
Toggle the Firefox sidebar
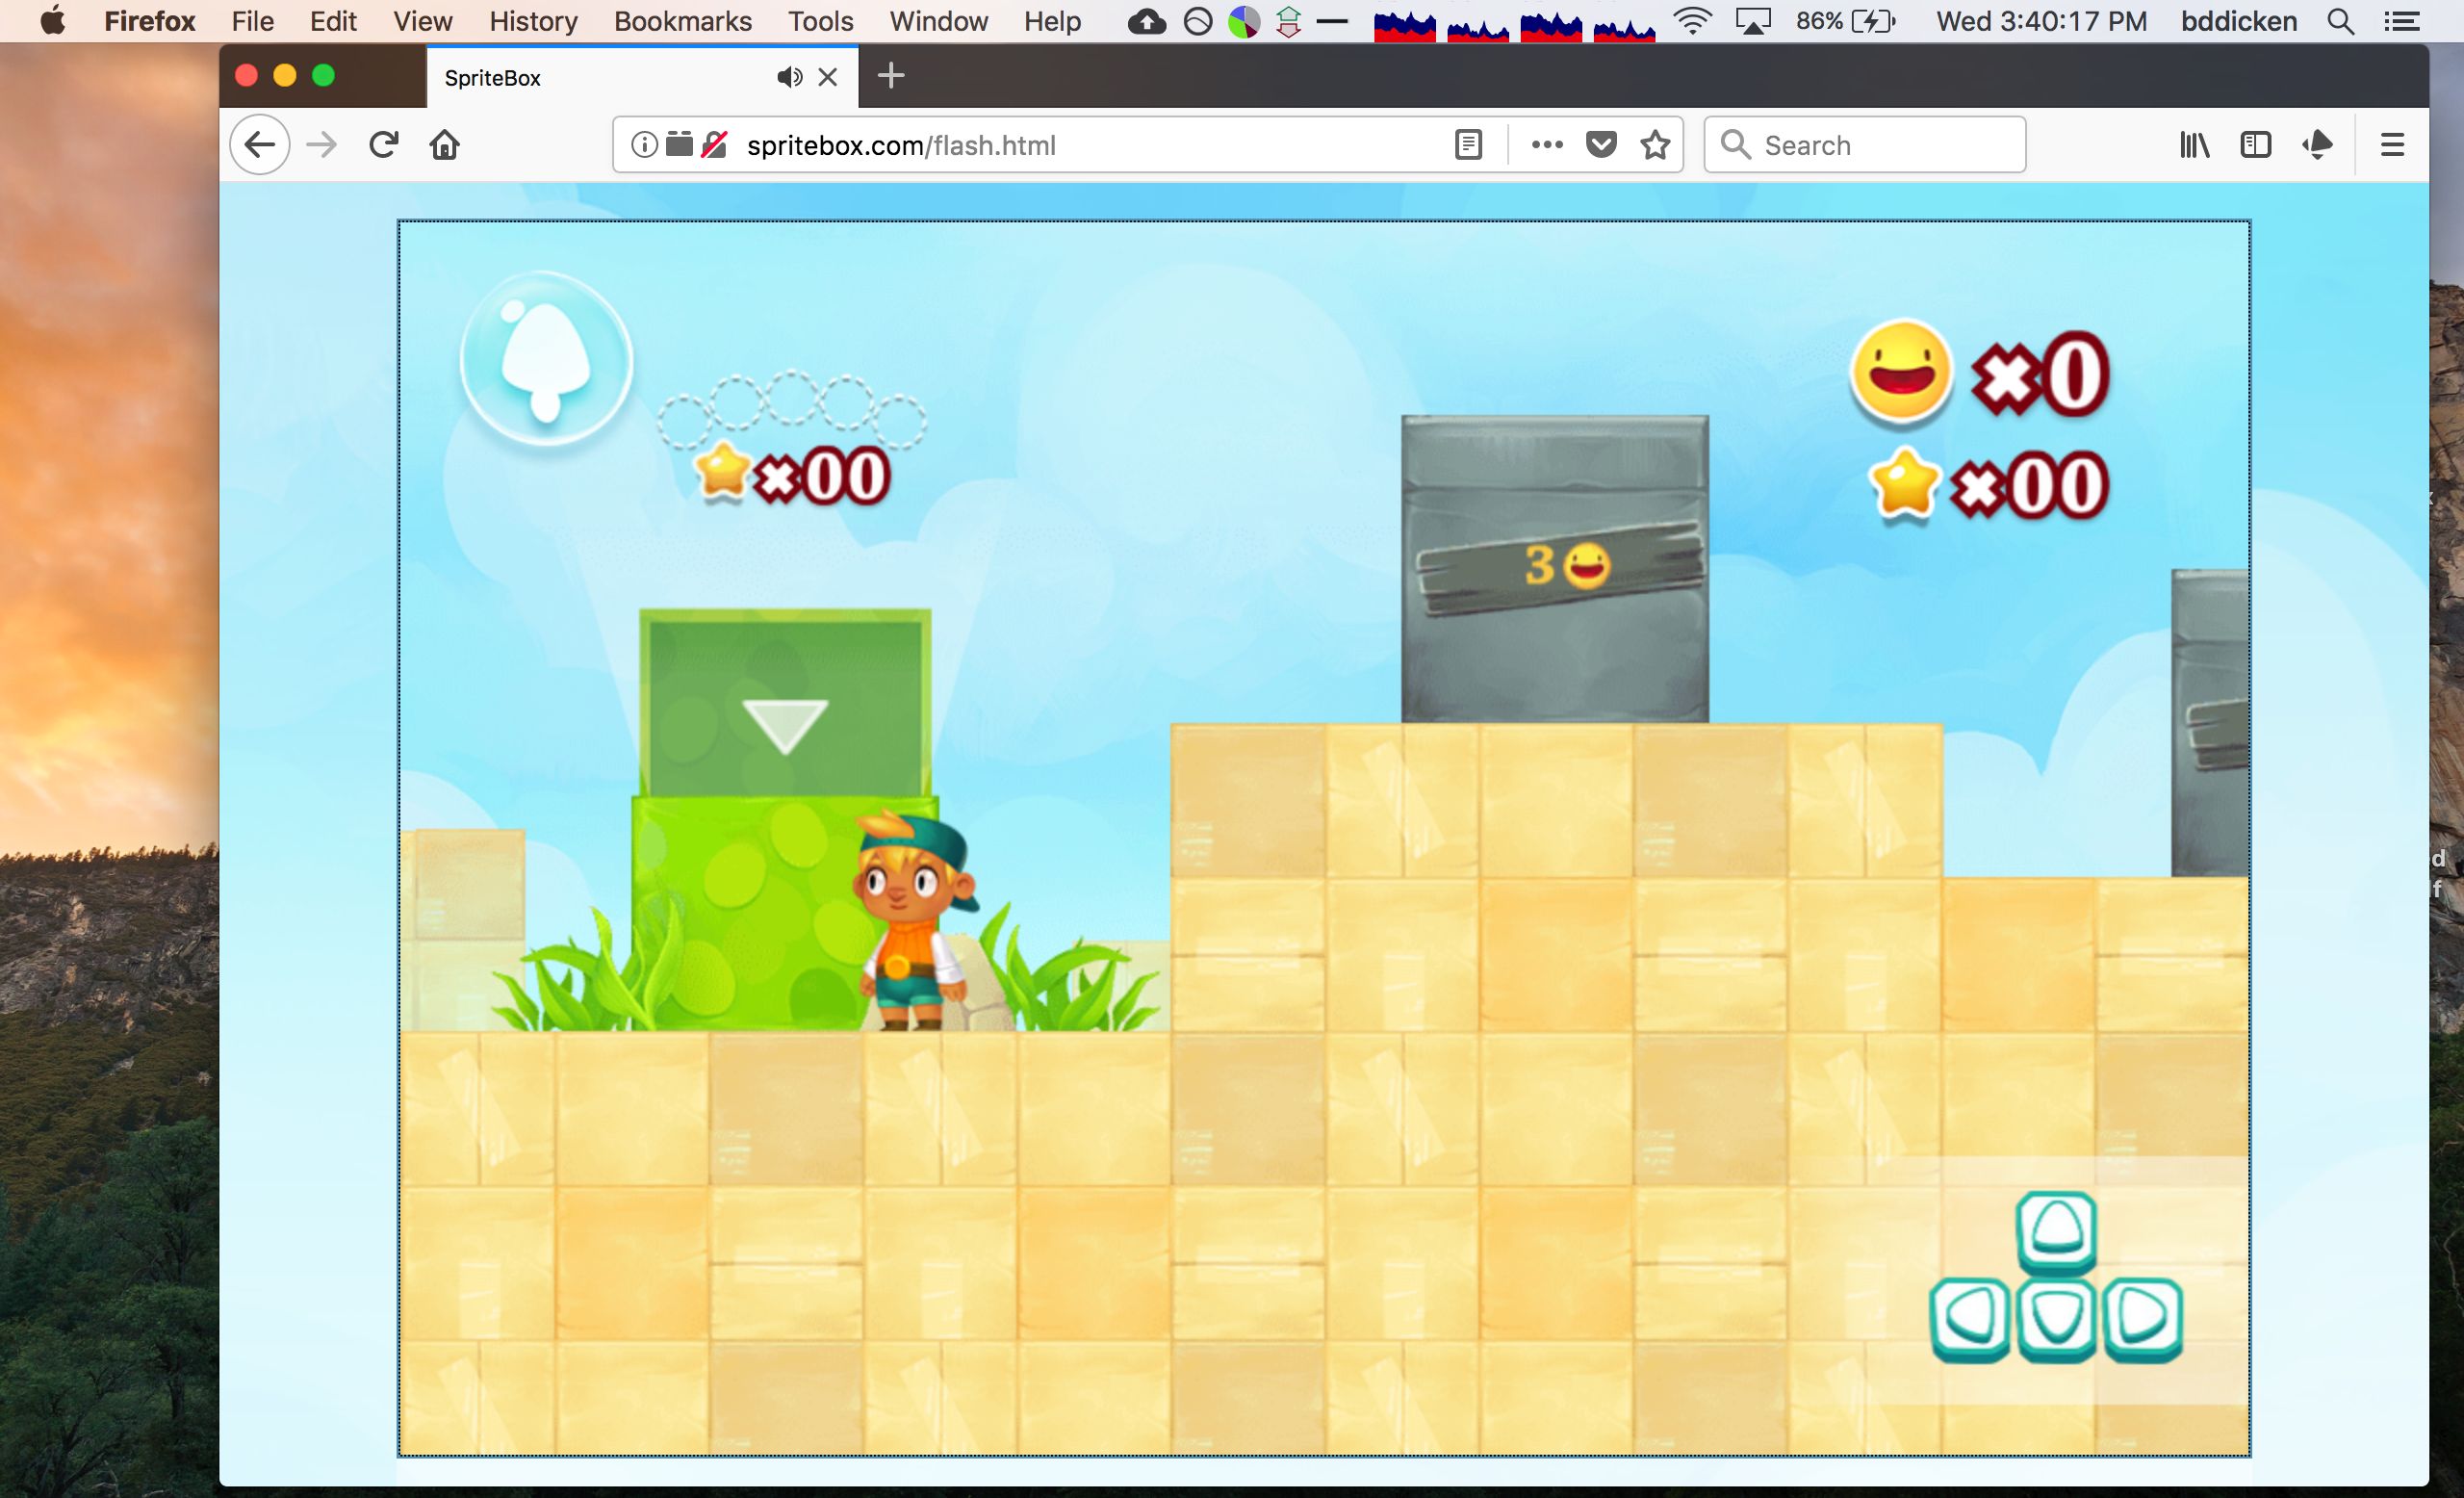coord(2256,145)
